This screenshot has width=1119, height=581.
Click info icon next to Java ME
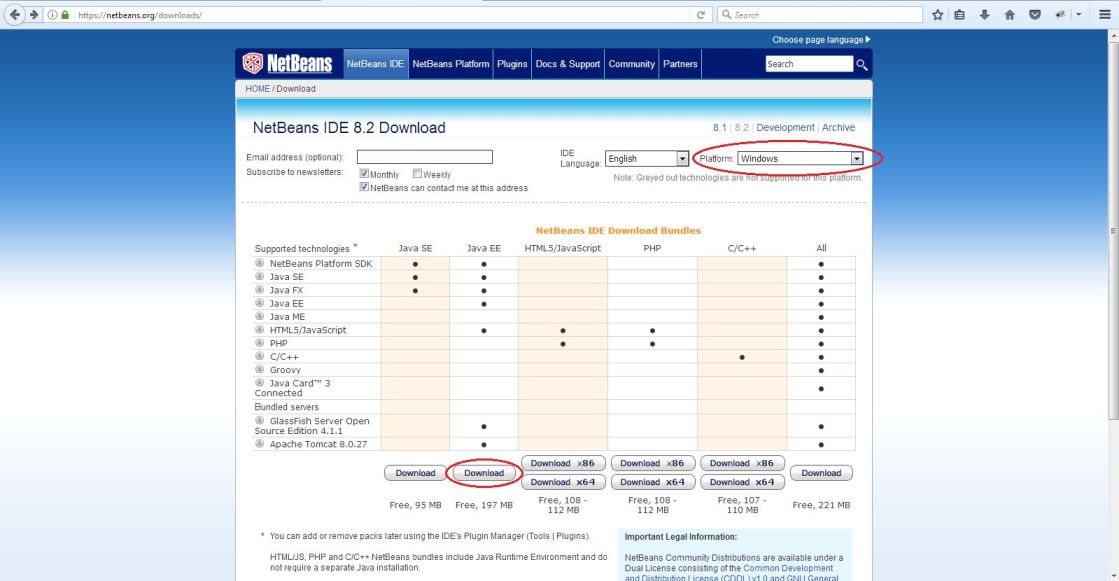click(x=260, y=316)
